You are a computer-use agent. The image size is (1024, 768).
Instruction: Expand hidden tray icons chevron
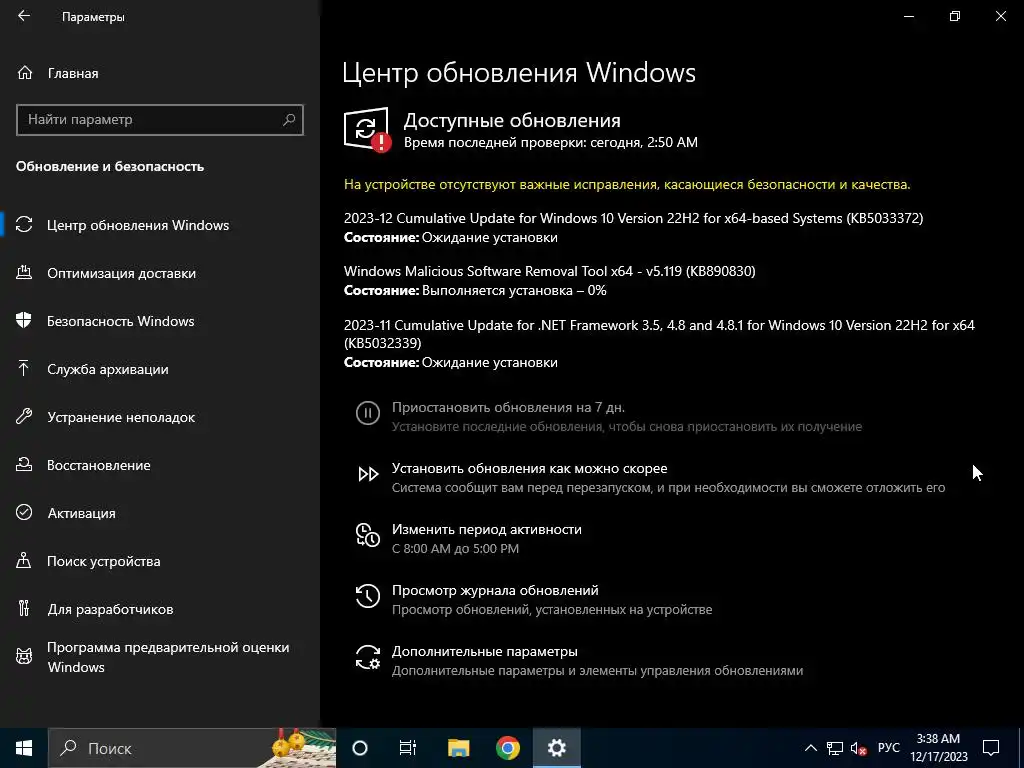pos(810,748)
